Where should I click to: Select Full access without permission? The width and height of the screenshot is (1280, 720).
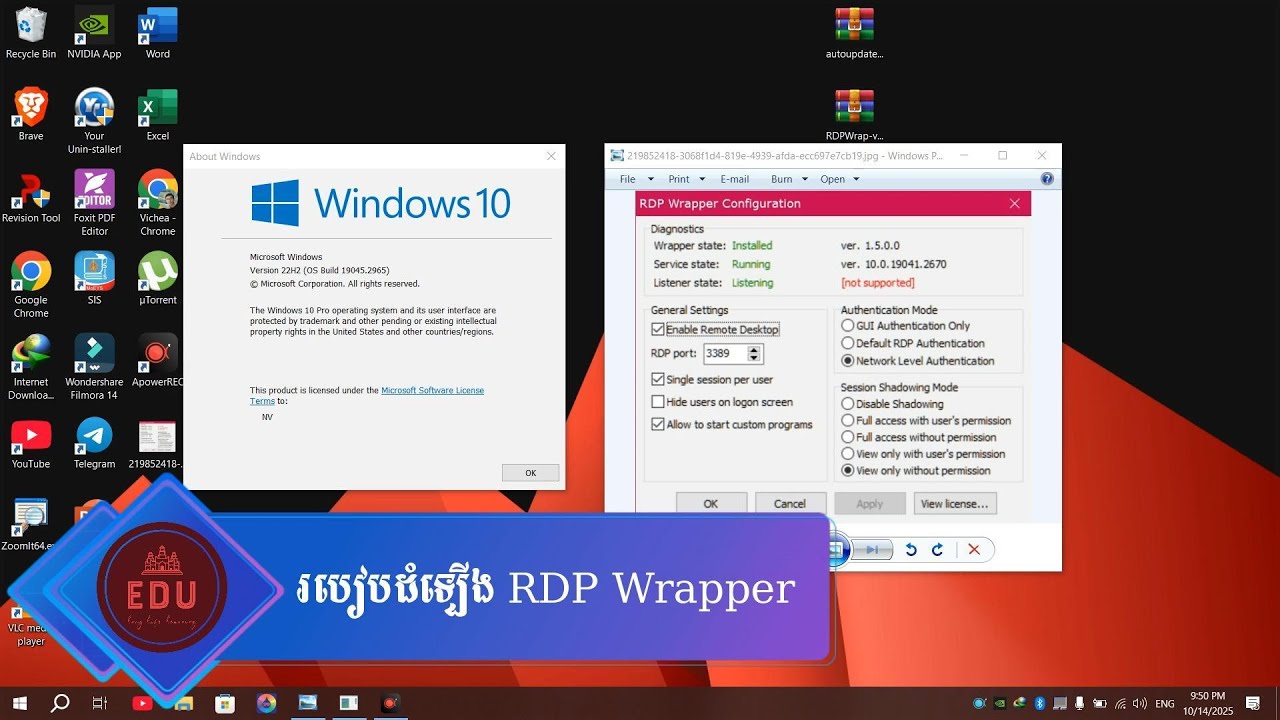[x=848, y=437]
